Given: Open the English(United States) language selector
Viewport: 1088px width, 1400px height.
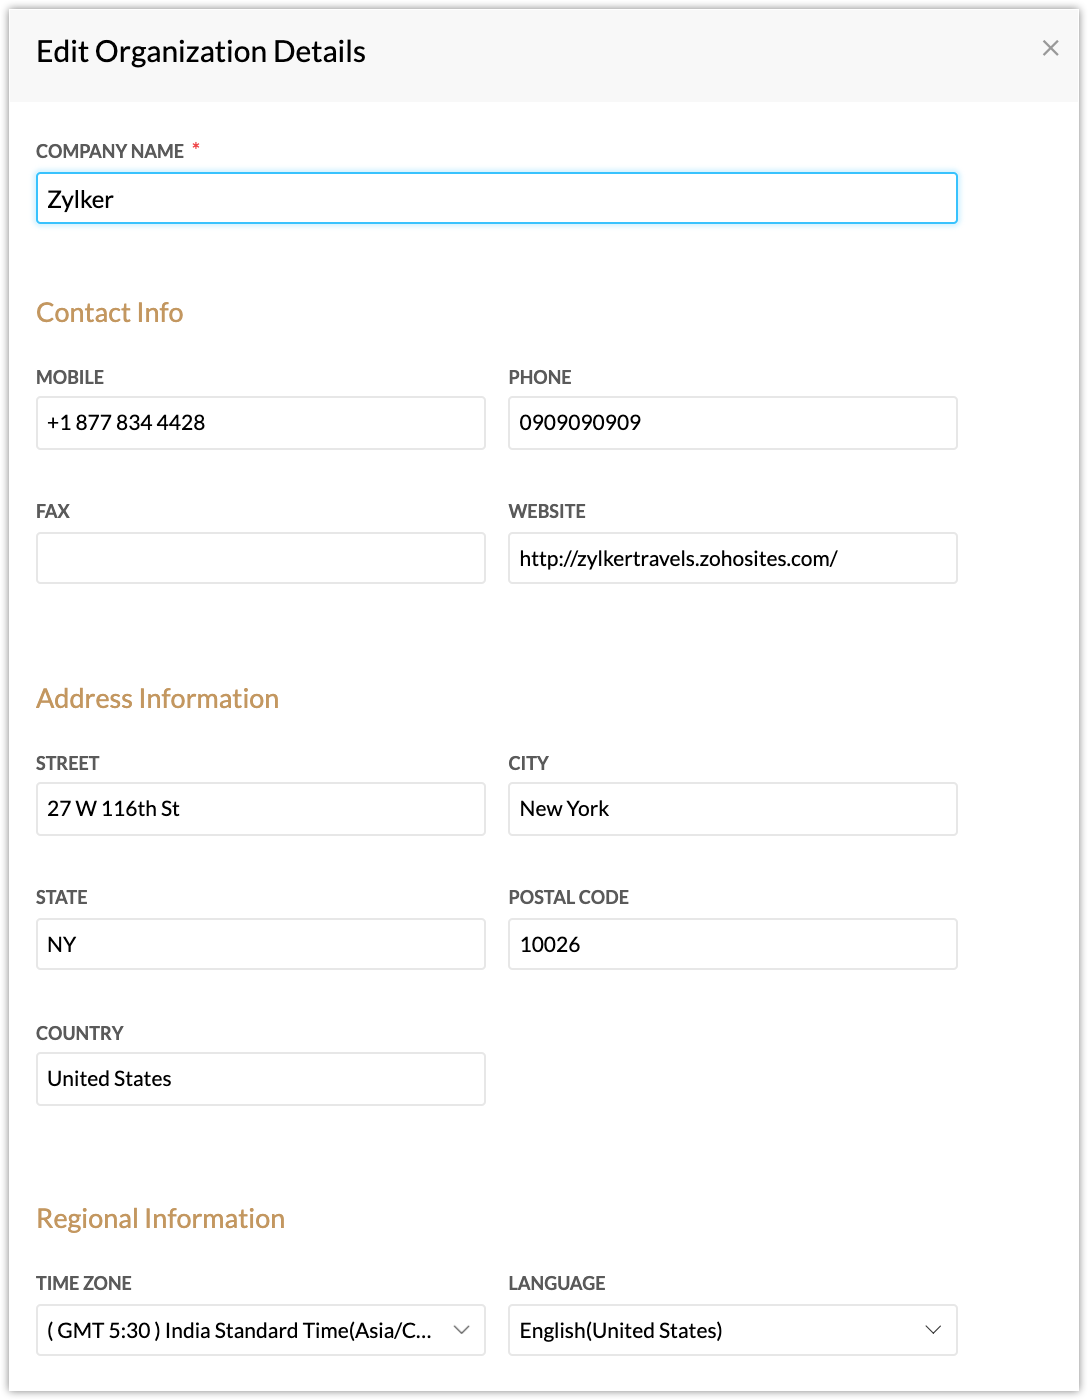Looking at the screenshot, I should point(733,1330).
